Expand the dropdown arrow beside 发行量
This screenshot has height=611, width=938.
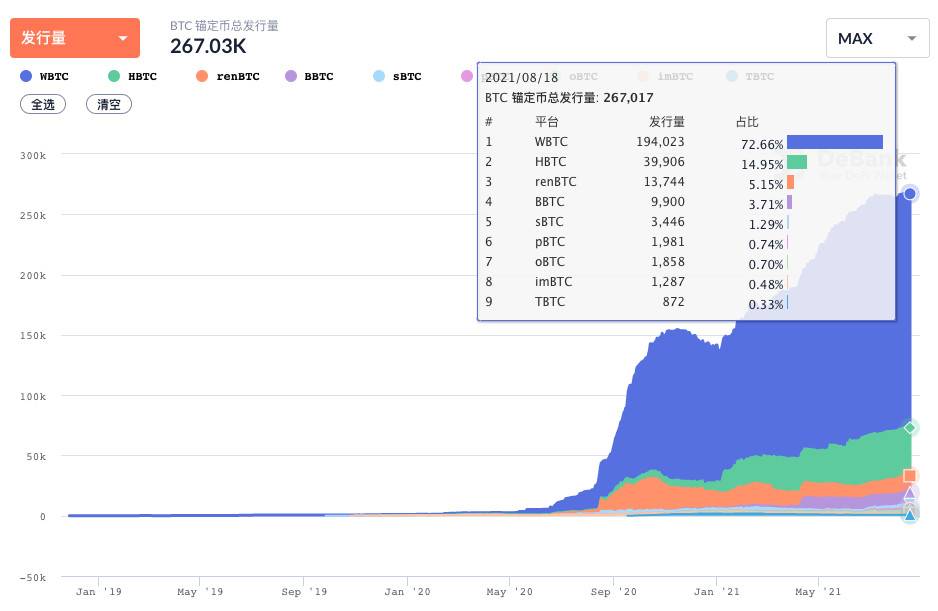click(x=124, y=37)
